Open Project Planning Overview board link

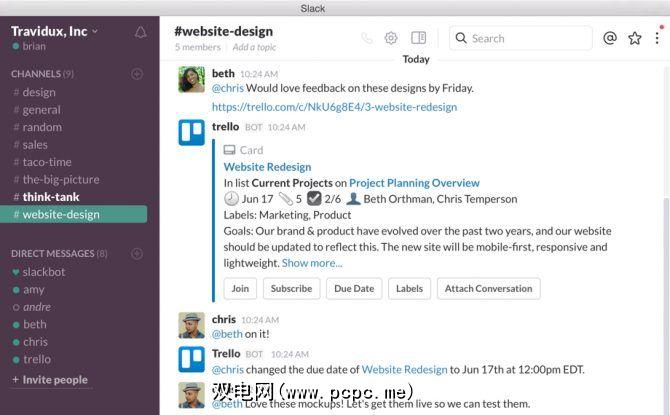(414, 183)
